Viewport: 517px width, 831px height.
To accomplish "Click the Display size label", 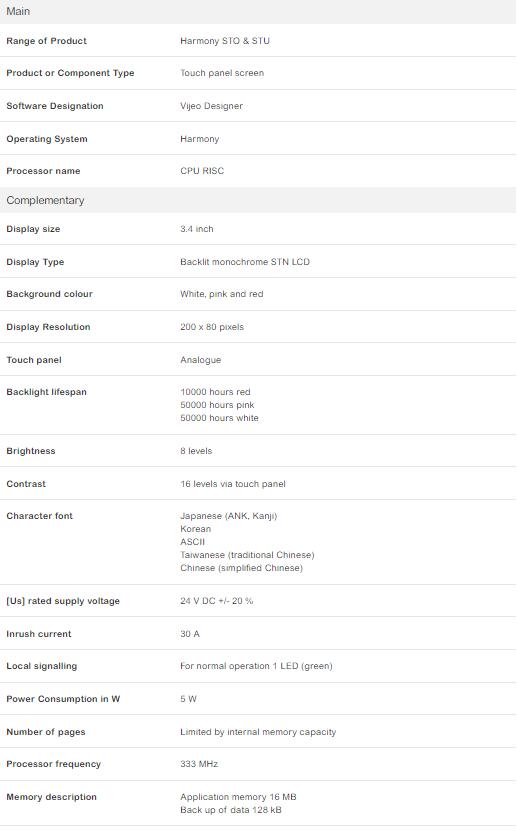I will coord(33,229).
